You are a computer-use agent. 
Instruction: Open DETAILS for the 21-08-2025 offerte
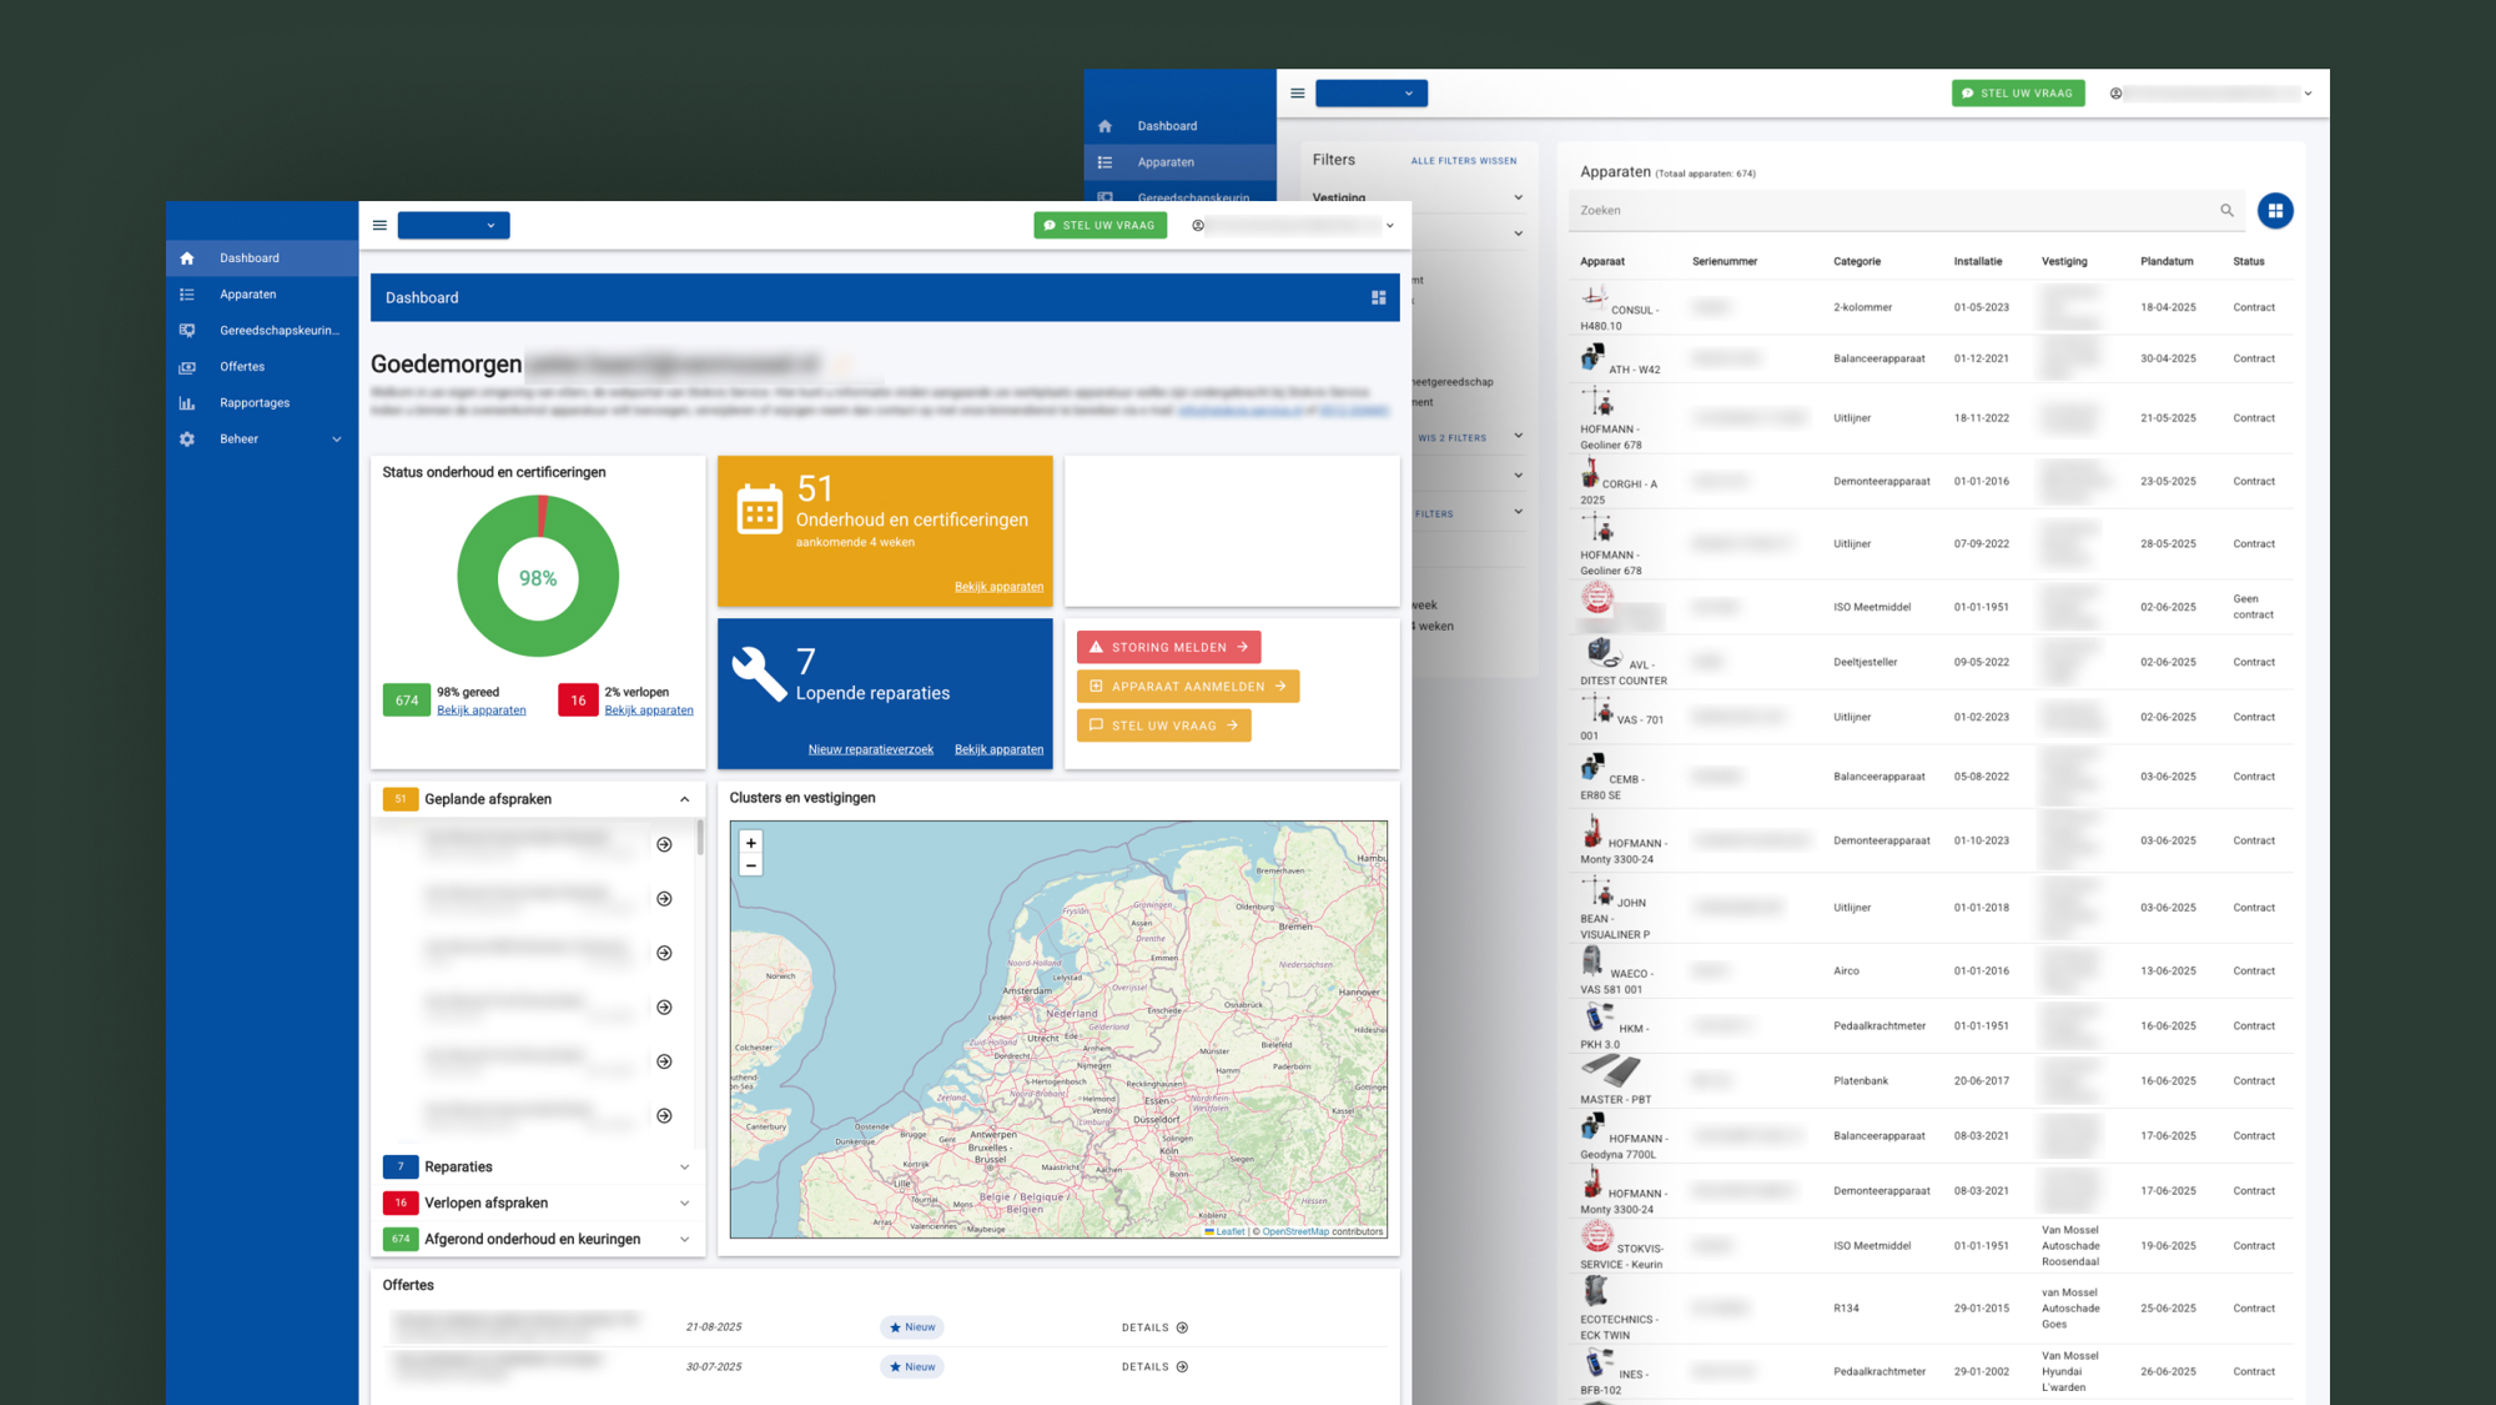[x=1154, y=1328]
